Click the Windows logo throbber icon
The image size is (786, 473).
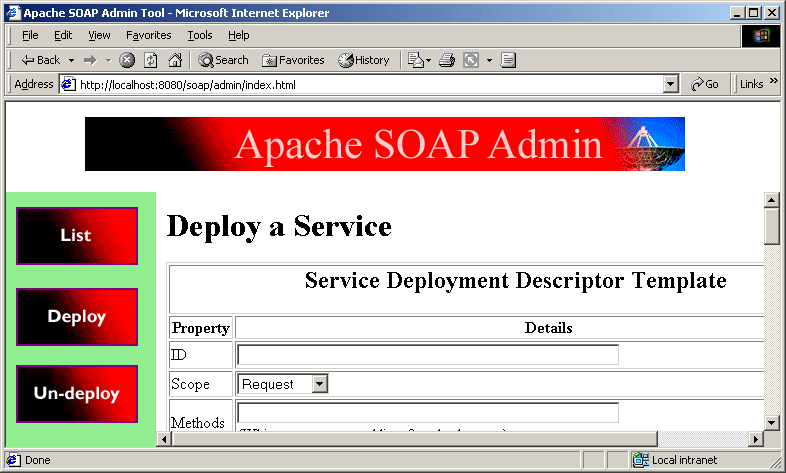click(760, 36)
